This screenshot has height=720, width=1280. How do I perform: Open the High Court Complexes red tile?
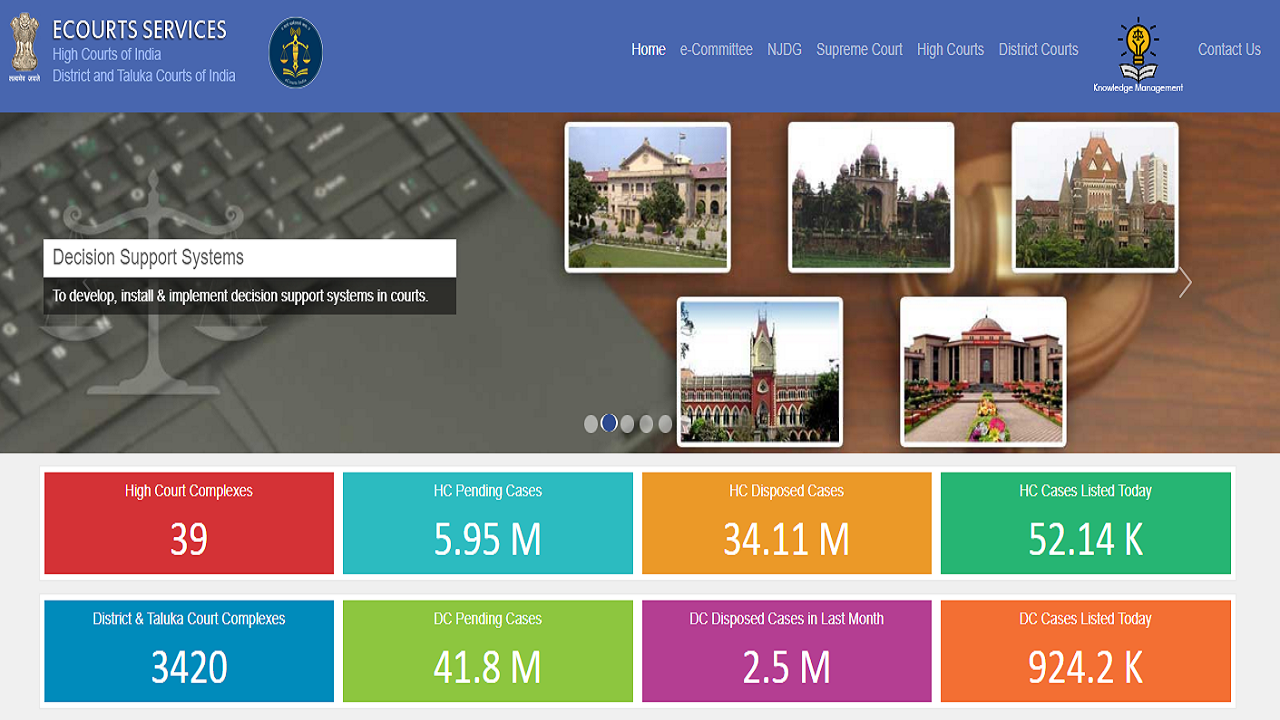coord(189,523)
